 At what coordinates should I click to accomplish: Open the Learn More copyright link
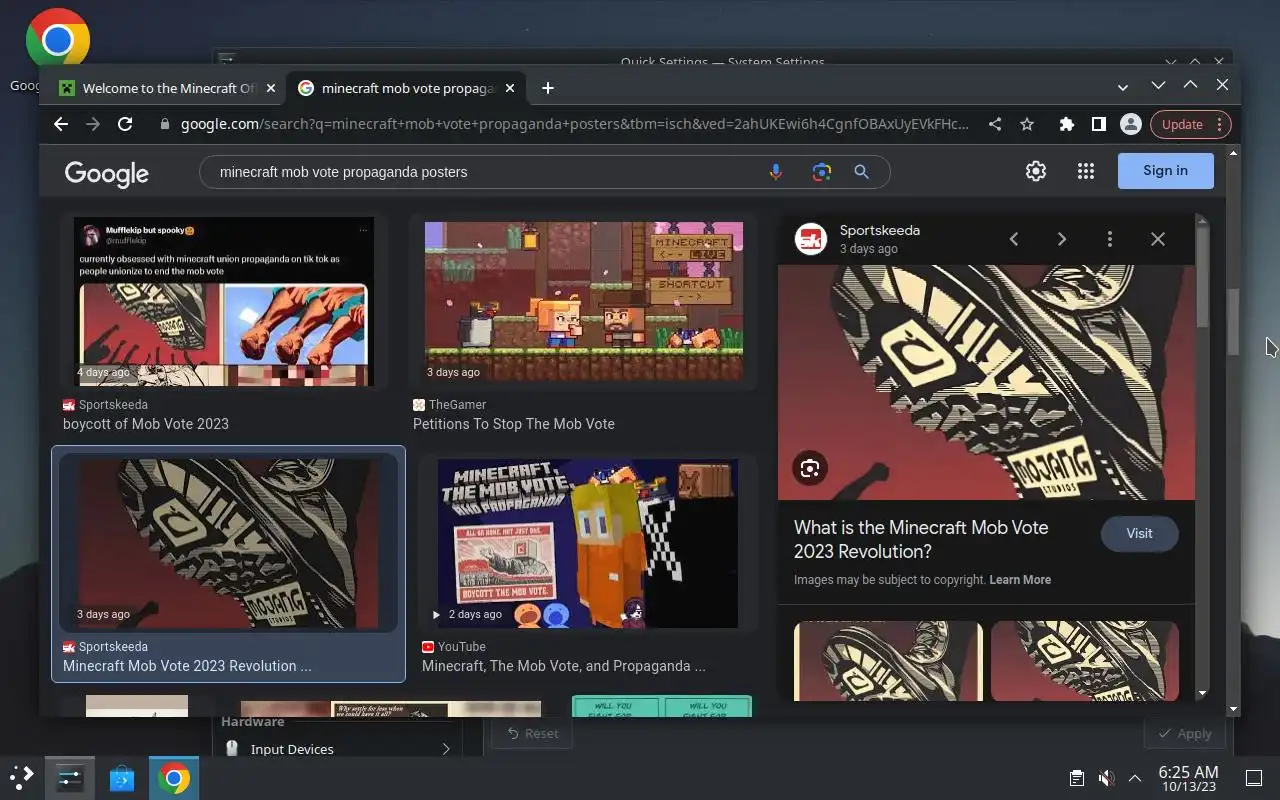click(x=1020, y=580)
